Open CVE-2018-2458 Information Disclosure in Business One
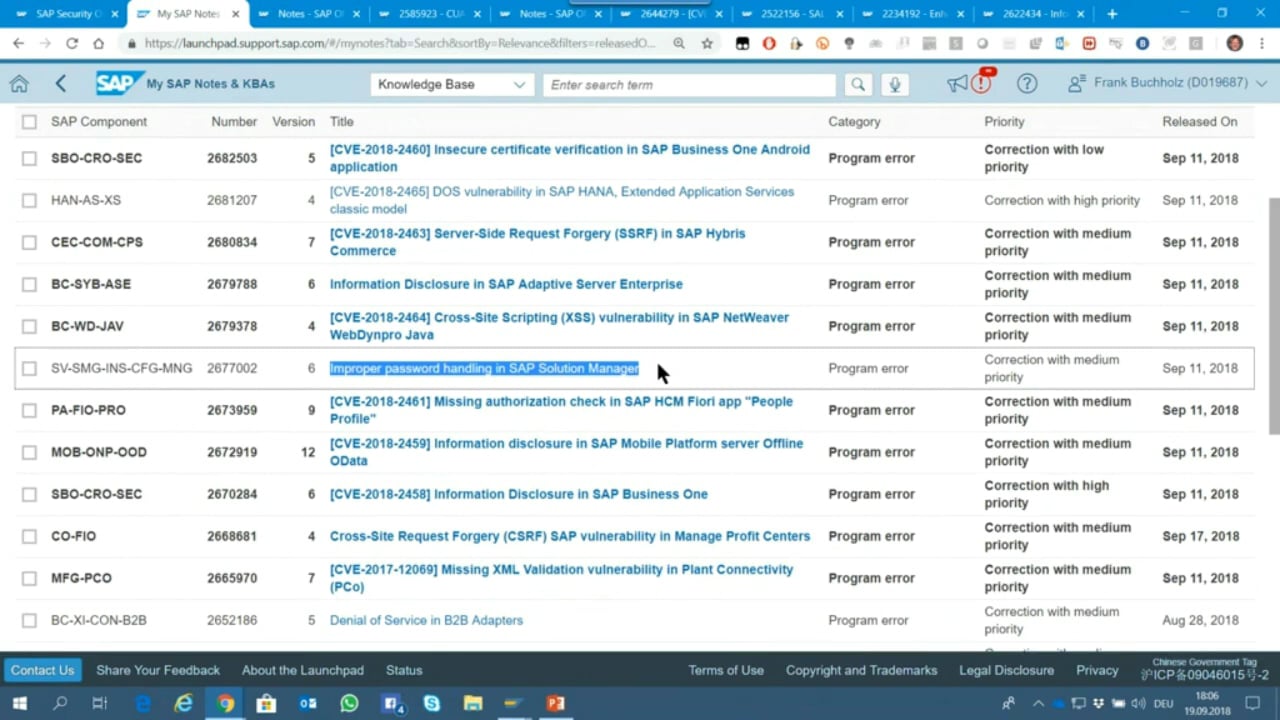Viewport: 1280px width, 720px height. point(518,494)
